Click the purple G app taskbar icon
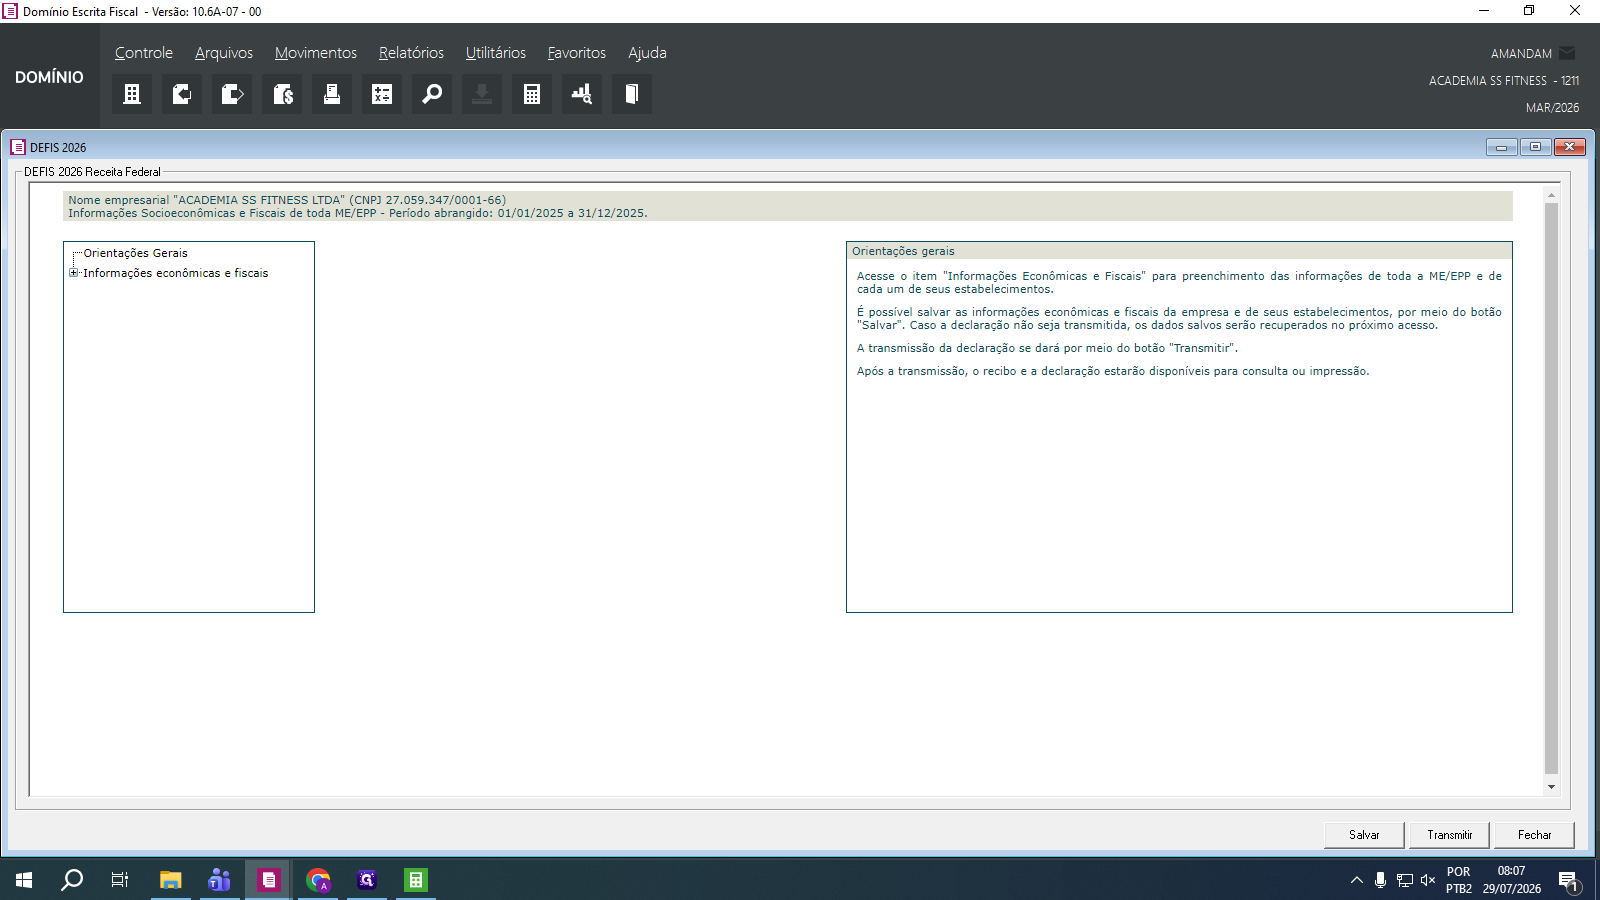This screenshot has height=900, width=1600. click(x=367, y=880)
